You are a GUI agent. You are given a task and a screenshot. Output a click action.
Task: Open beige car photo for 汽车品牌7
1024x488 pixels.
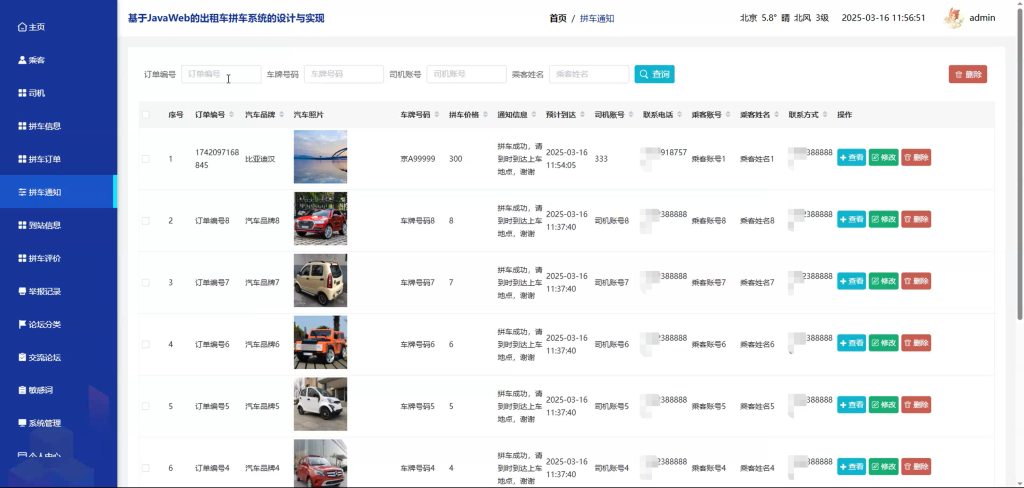click(x=321, y=280)
